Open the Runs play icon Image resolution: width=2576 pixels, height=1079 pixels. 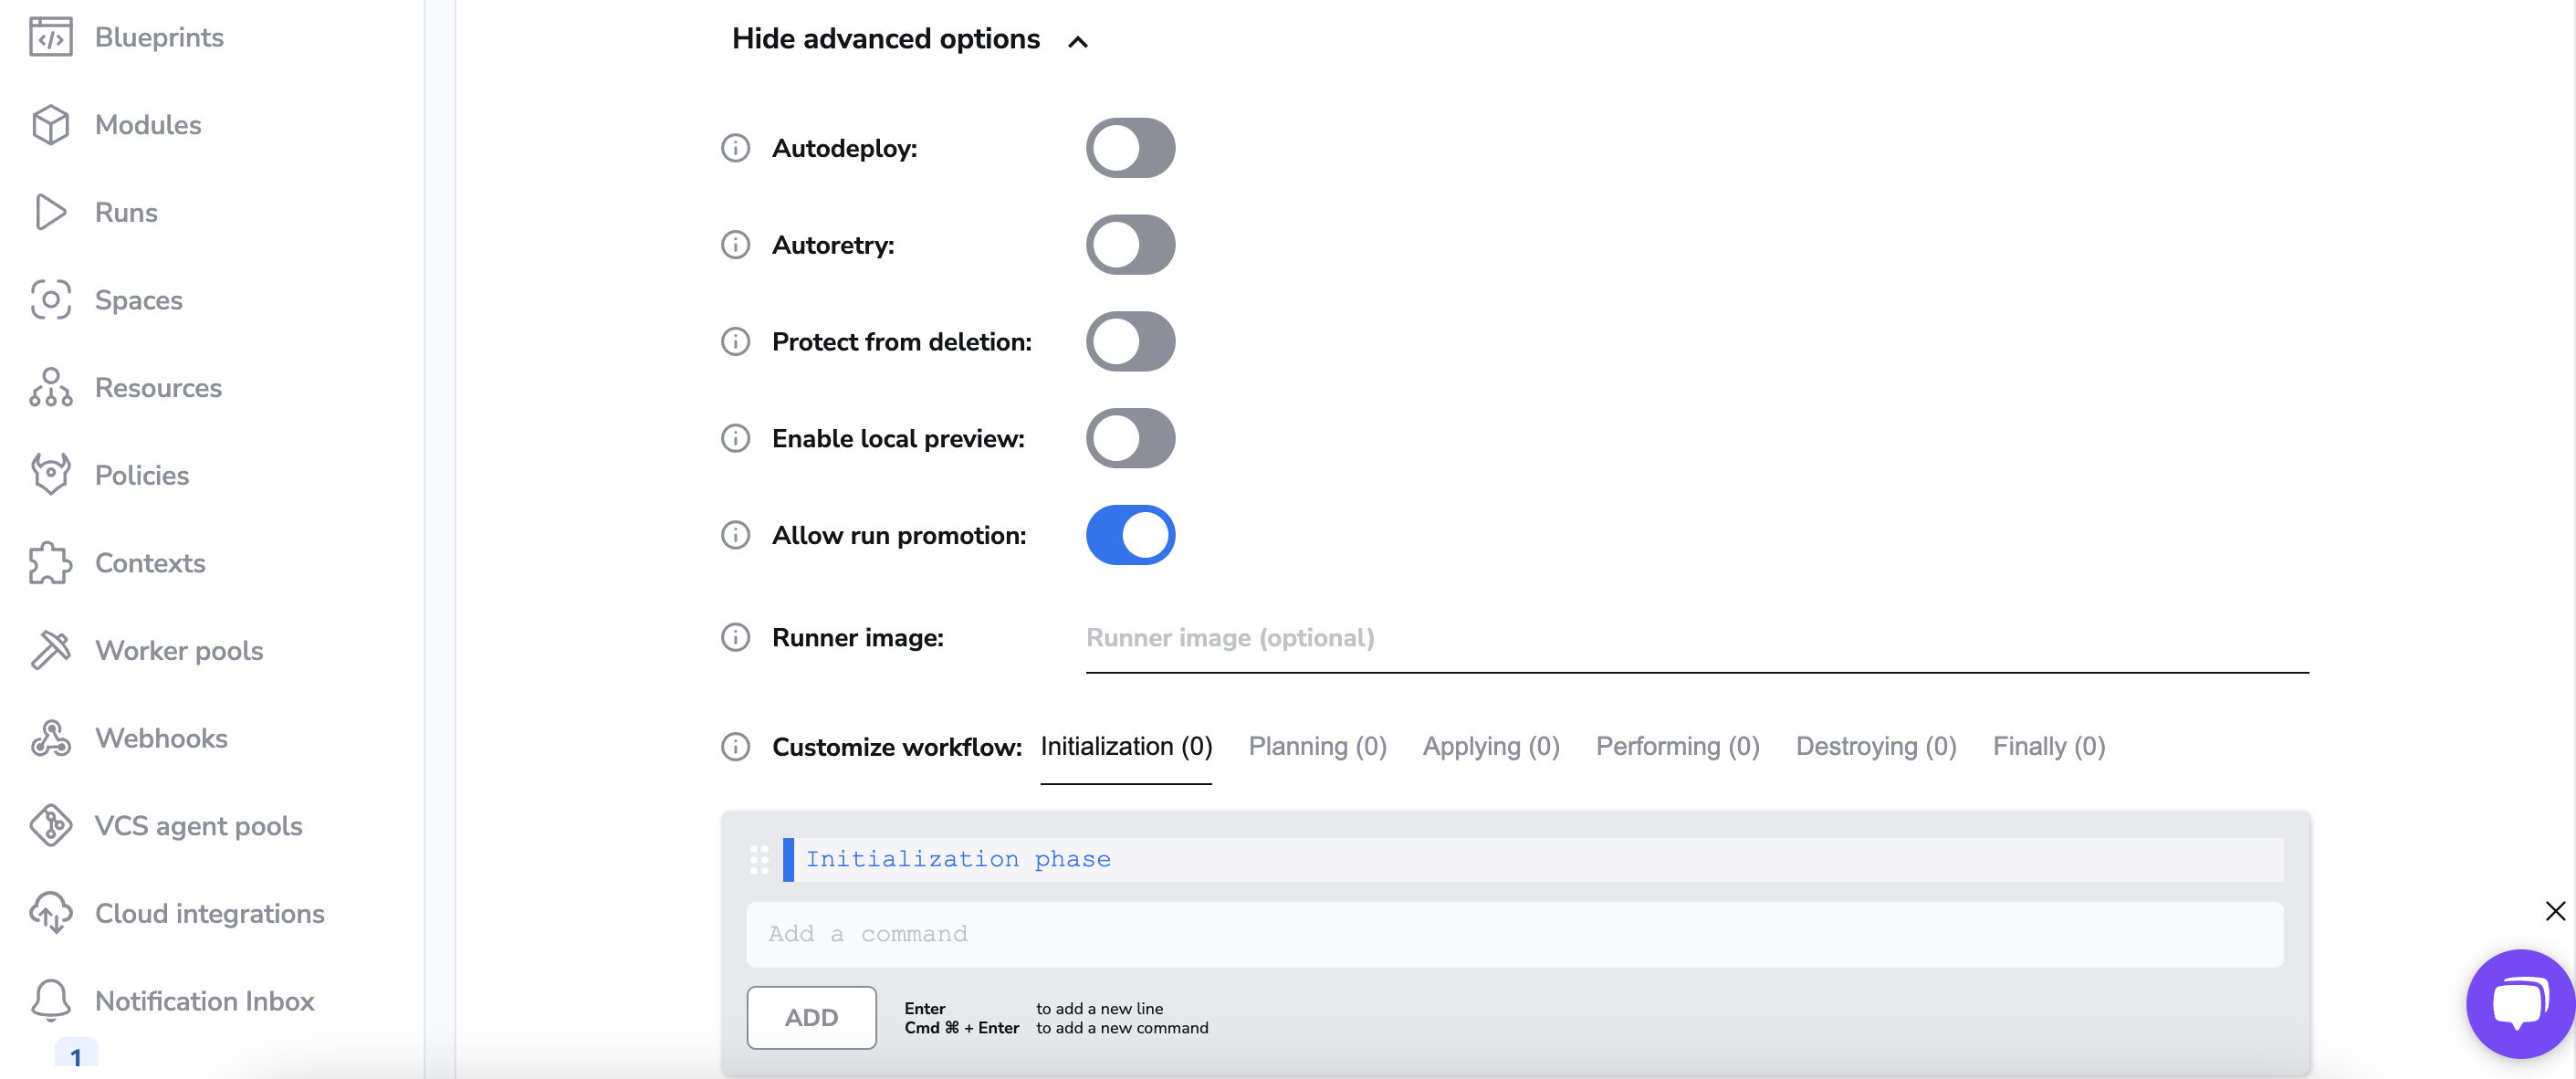coord(50,212)
